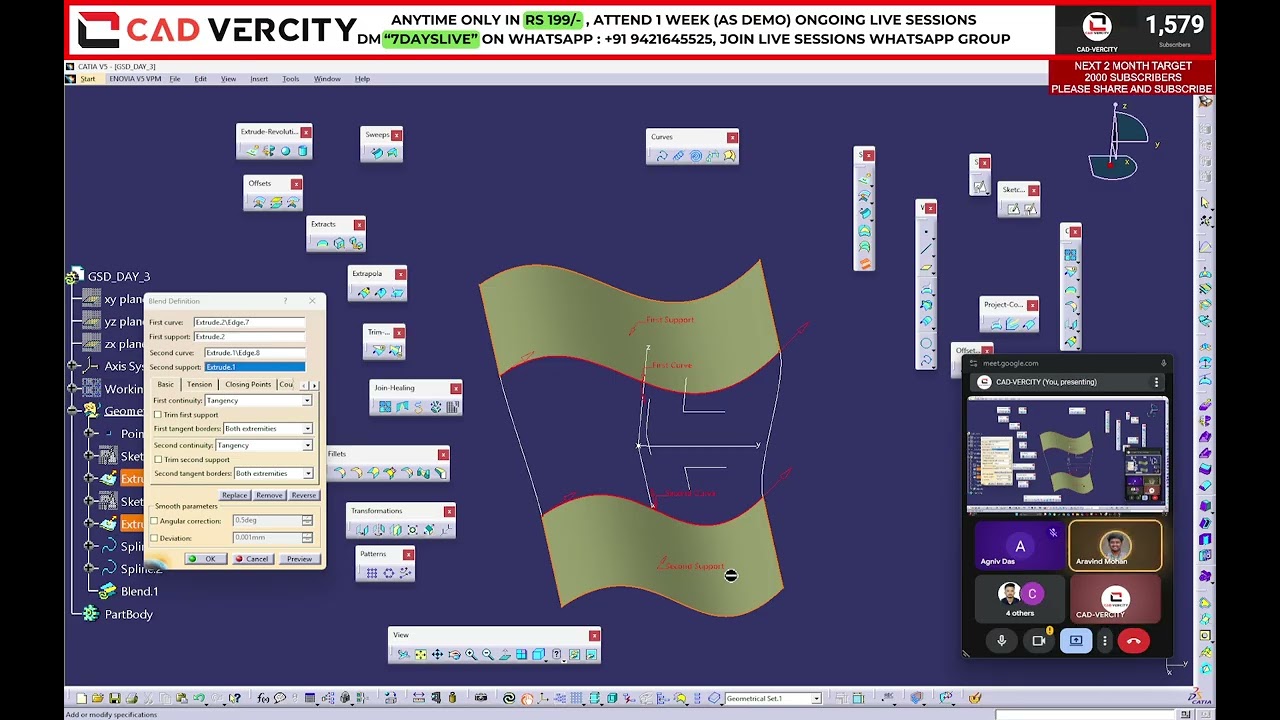Open the Tools menu

pyautogui.click(x=291, y=79)
